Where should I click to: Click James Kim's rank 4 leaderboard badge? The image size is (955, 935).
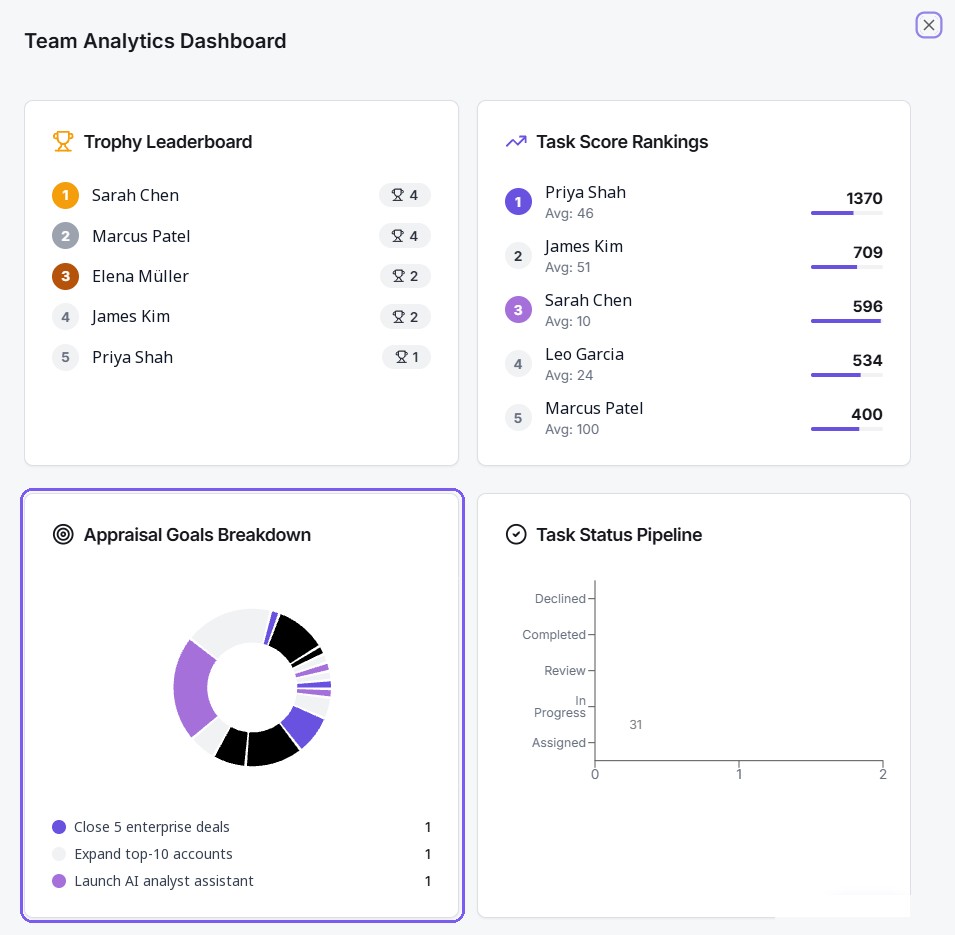[65, 317]
